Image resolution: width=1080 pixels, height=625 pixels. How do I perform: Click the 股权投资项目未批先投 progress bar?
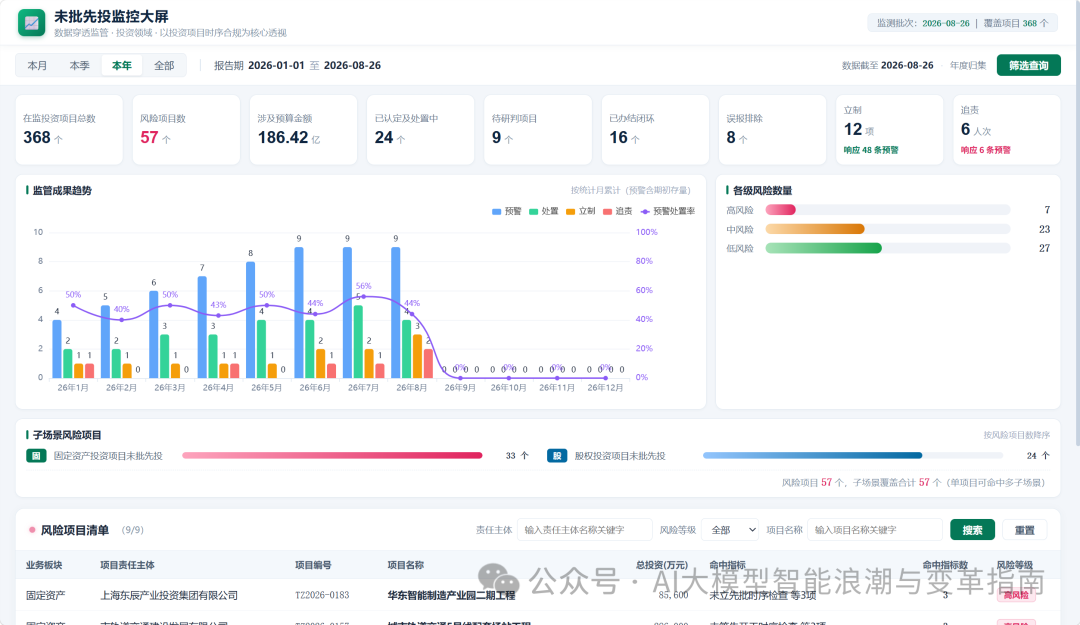(x=853, y=455)
